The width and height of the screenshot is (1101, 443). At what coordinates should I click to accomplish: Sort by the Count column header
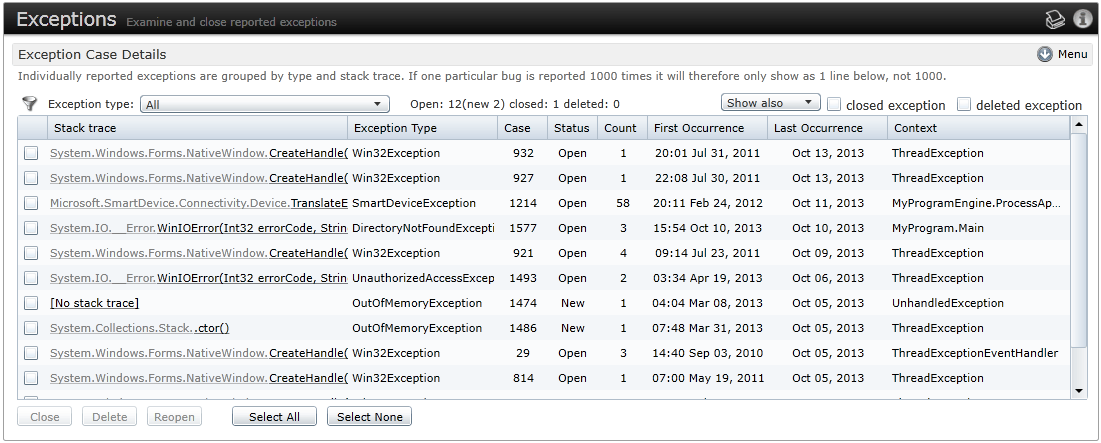point(620,128)
